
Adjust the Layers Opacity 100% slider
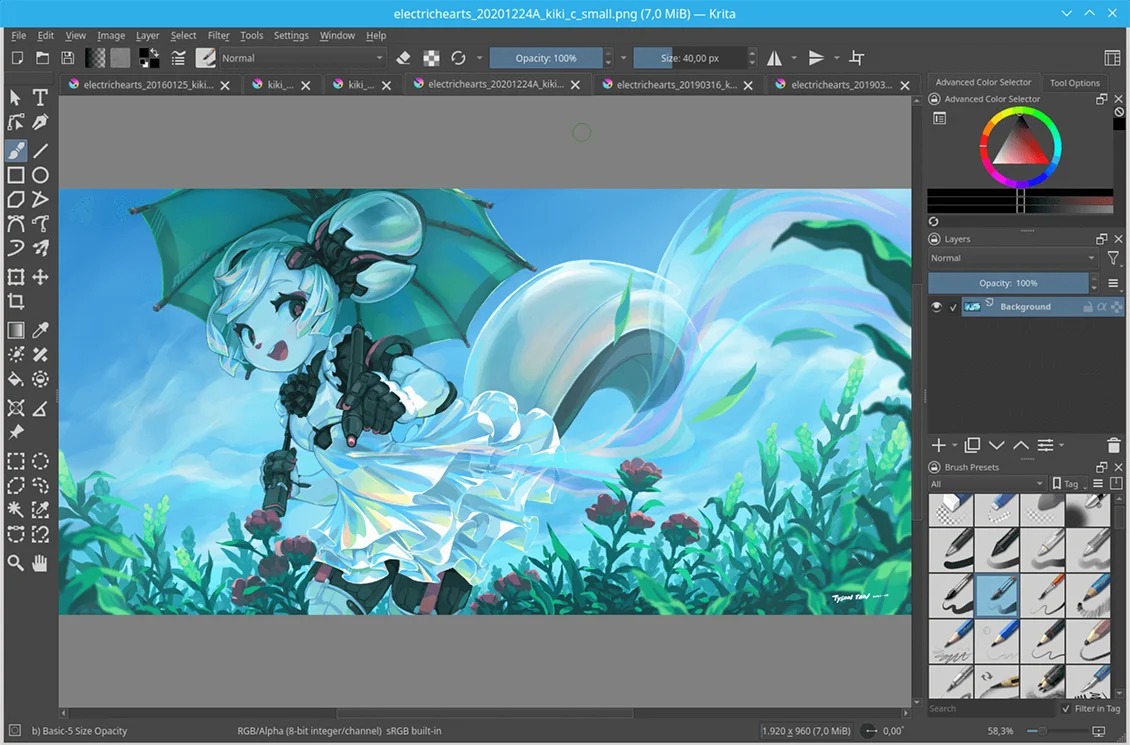1007,283
